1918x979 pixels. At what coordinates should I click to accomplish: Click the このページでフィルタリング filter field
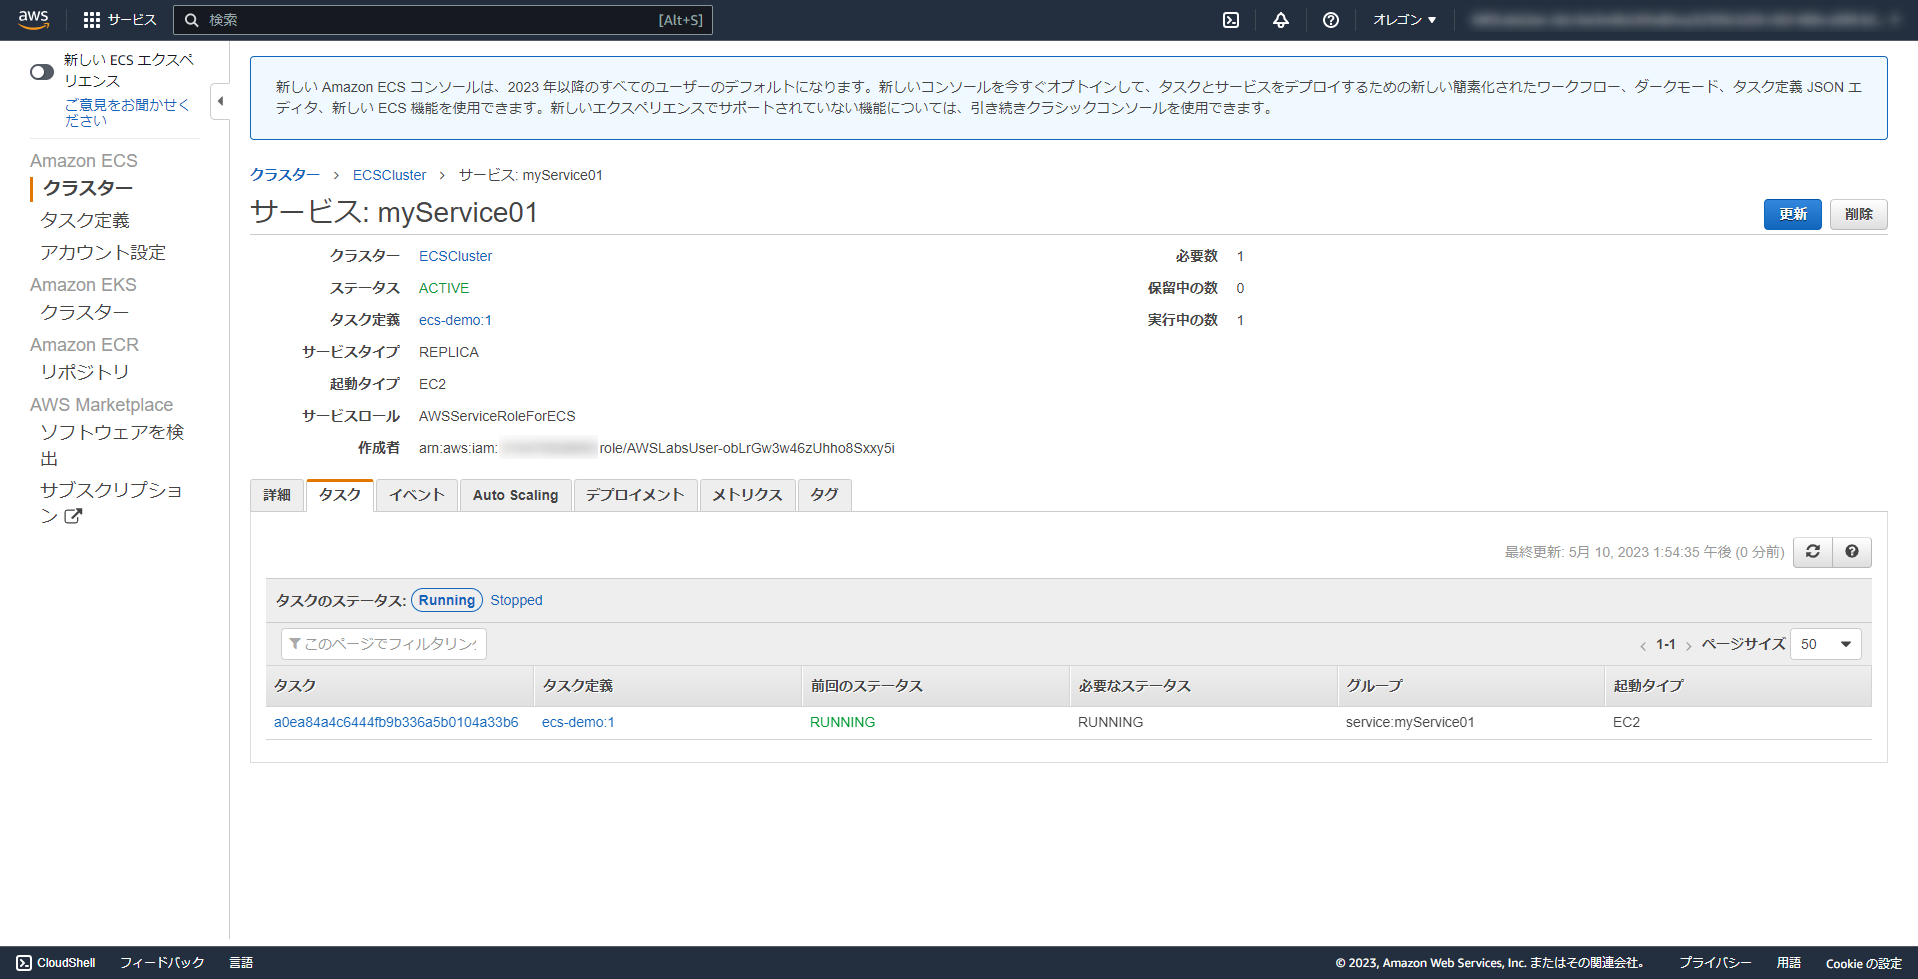coord(383,643)
